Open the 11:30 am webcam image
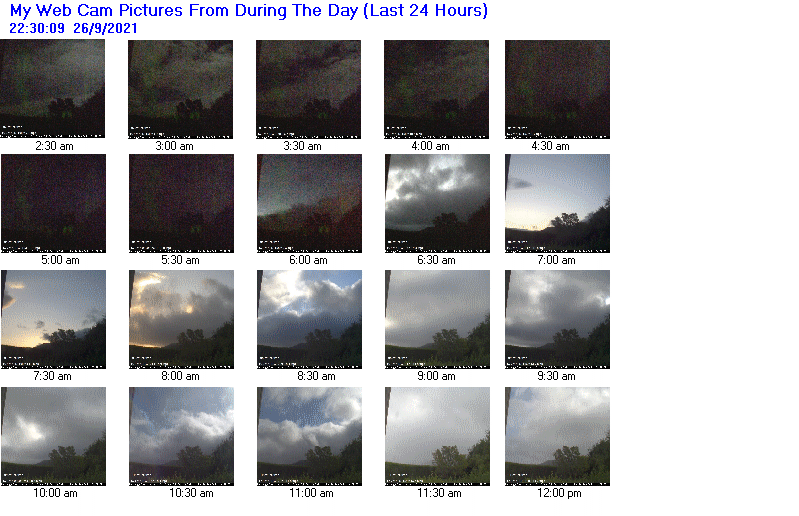Screen dimensions: 799x516 click(x=437, y=436)
